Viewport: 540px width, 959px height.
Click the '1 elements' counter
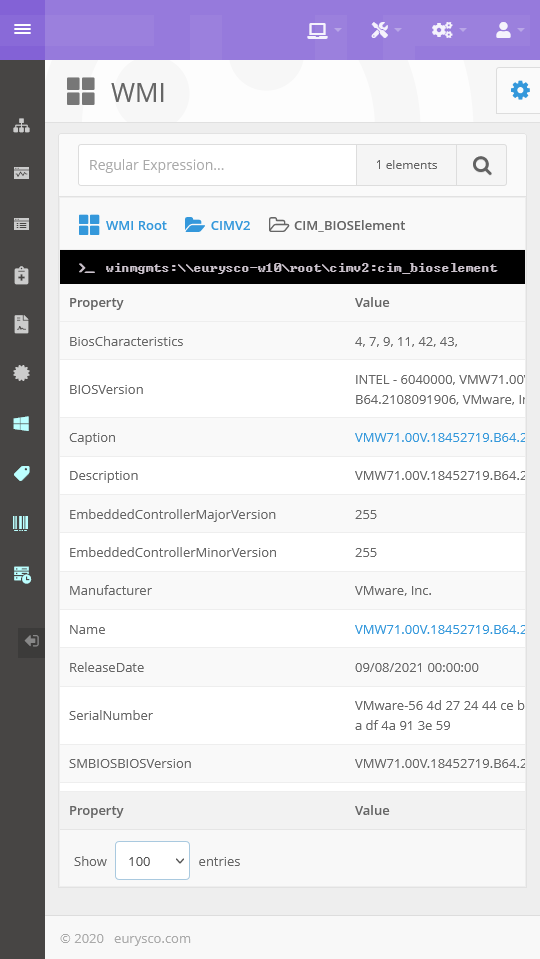[x=407, y=165]
